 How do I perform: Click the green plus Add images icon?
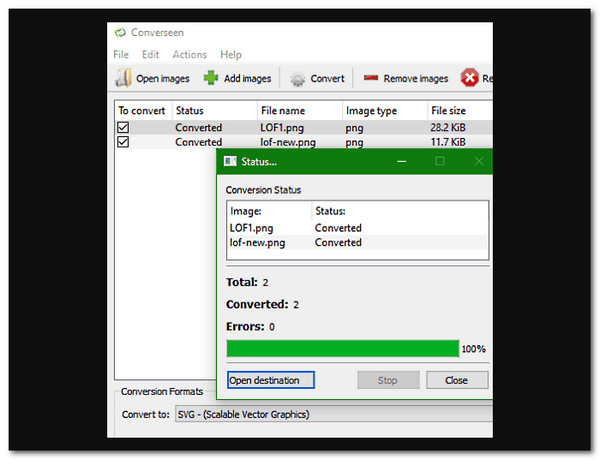(x=211, y=78)
